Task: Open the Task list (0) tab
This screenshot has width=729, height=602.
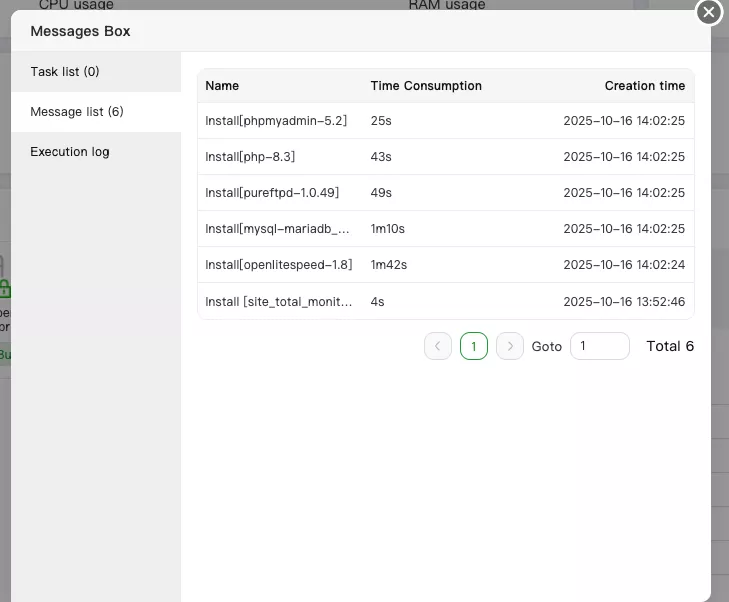Action: point(65,72)
